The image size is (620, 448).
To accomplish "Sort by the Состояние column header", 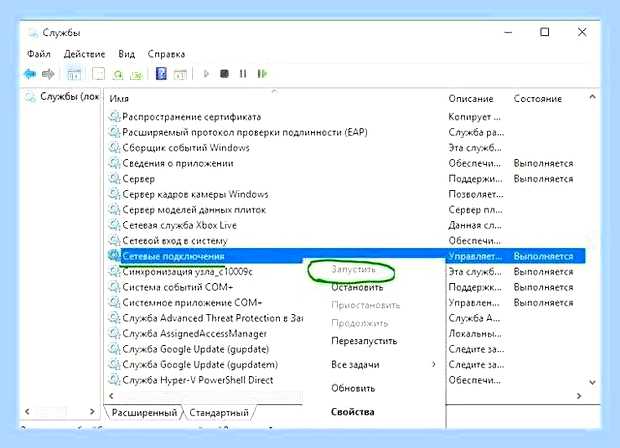I will [x=538, y=99].
